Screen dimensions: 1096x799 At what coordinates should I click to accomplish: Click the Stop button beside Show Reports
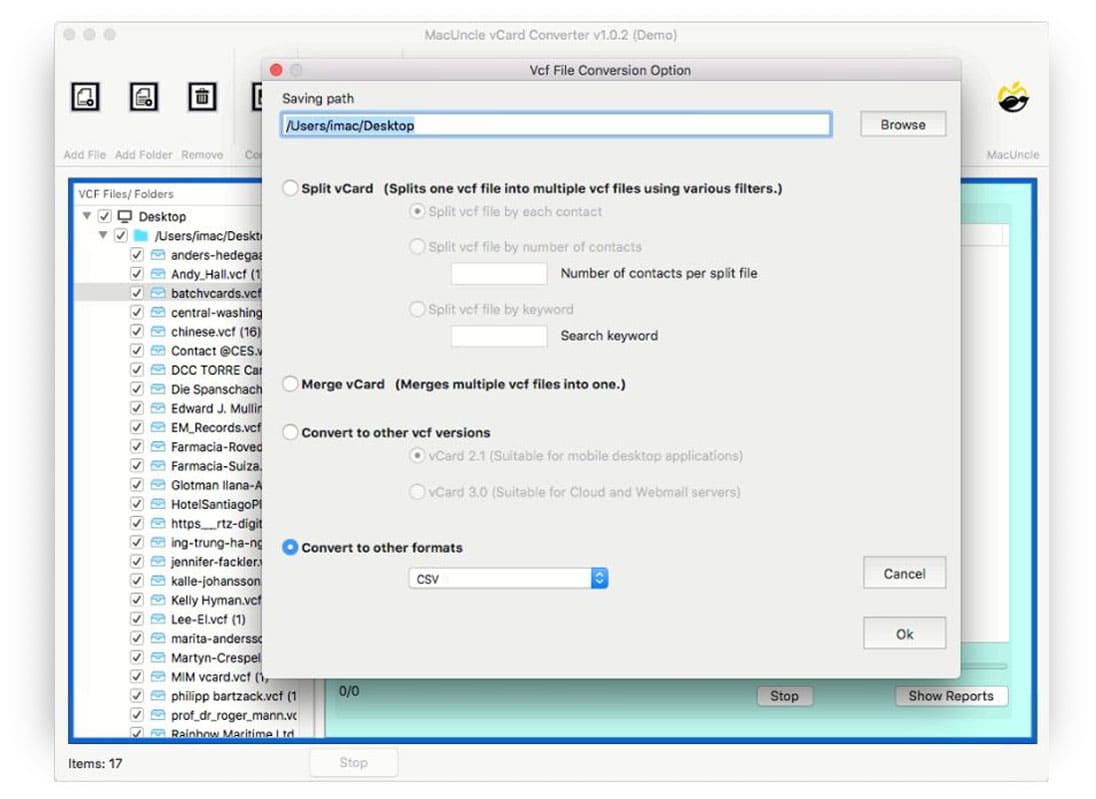coord(784,696)
